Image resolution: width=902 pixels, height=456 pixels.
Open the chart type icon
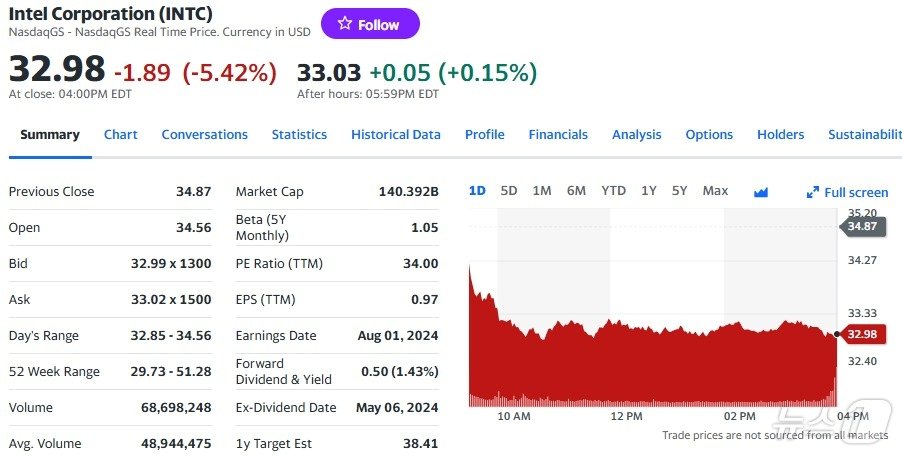click(761, 191)
